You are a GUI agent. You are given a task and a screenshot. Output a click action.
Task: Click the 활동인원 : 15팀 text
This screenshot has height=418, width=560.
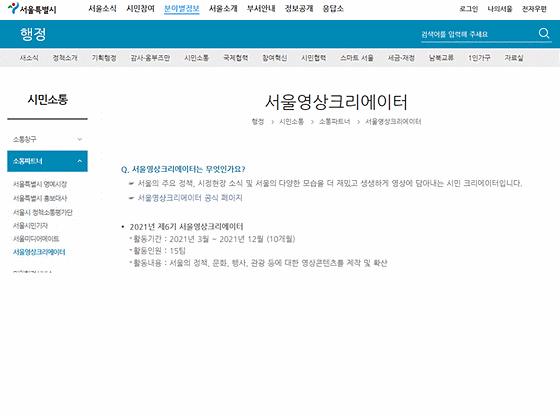click(x=159, y=251)
